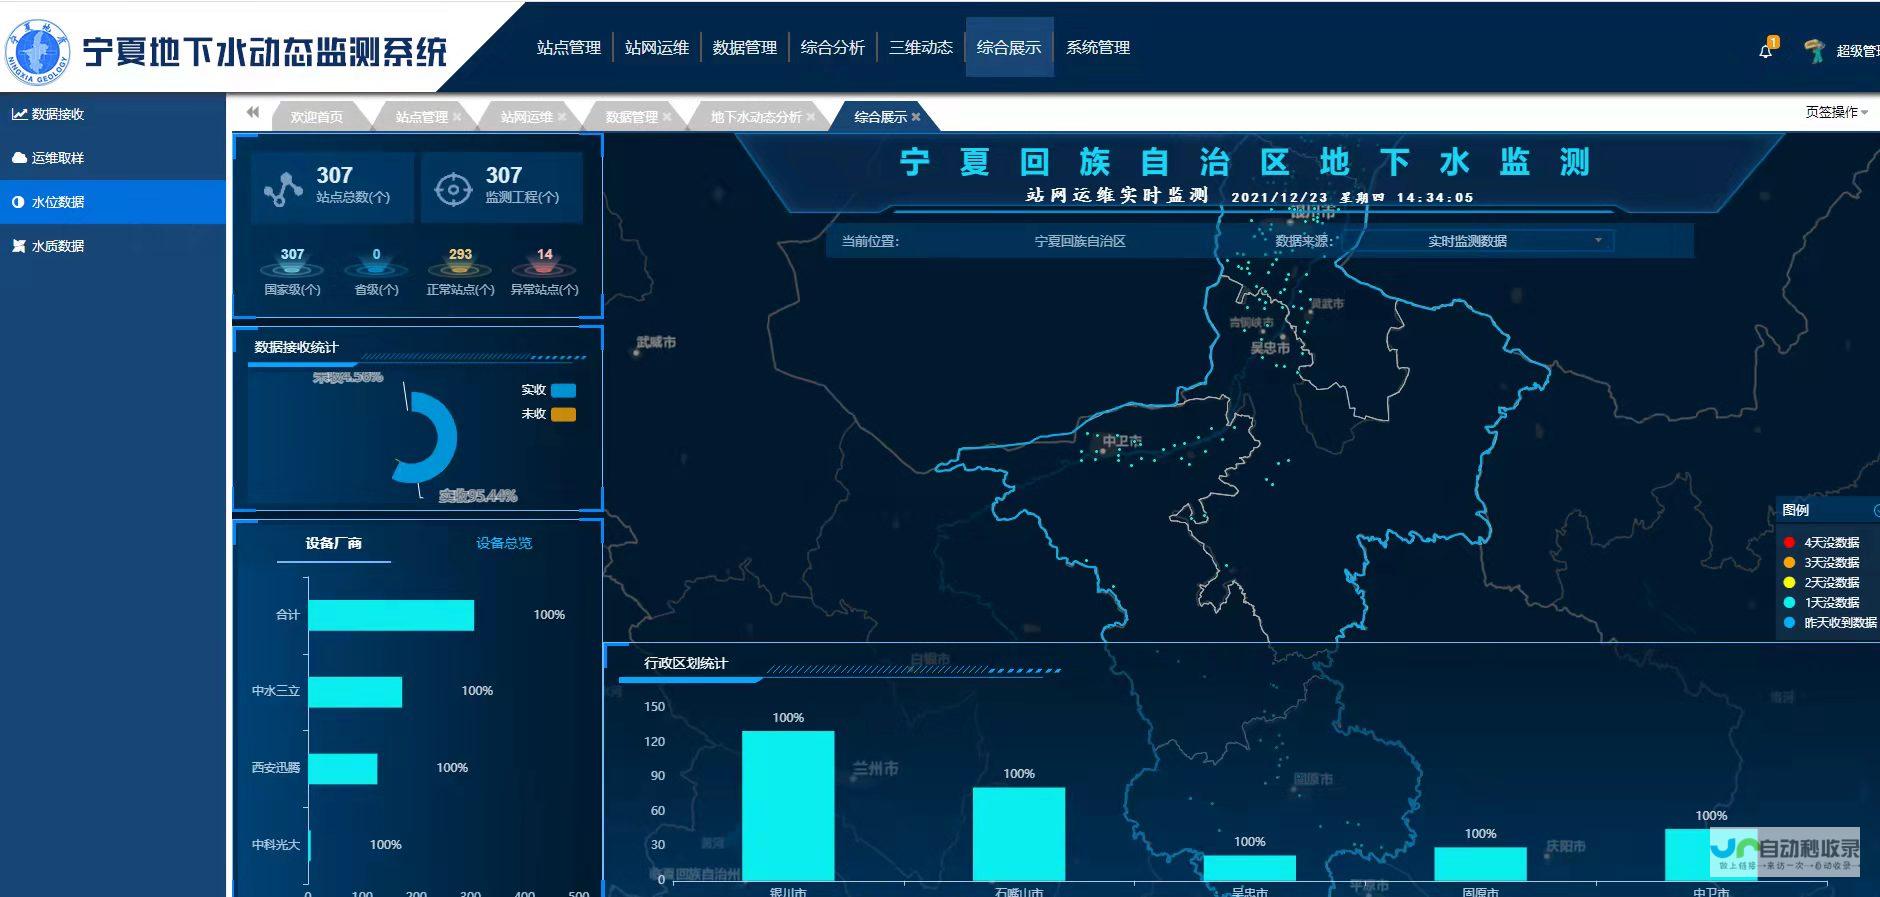This screenshot has width=1880, height=897.
Task: Close the 综合展示 tab
Action: tap(916, 117)
